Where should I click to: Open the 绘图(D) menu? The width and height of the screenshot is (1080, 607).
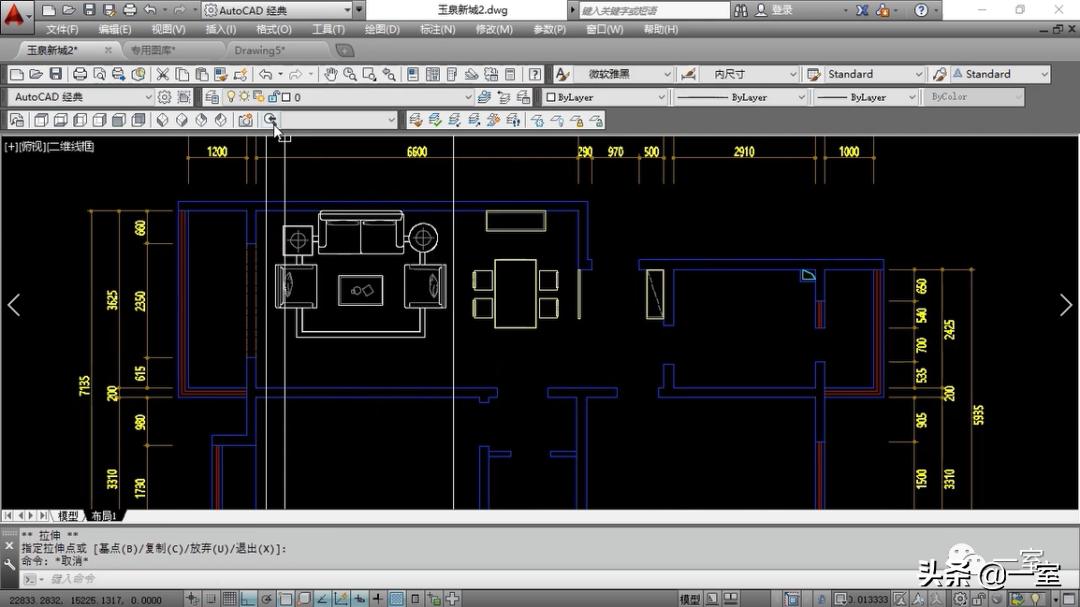coord(383,29)
